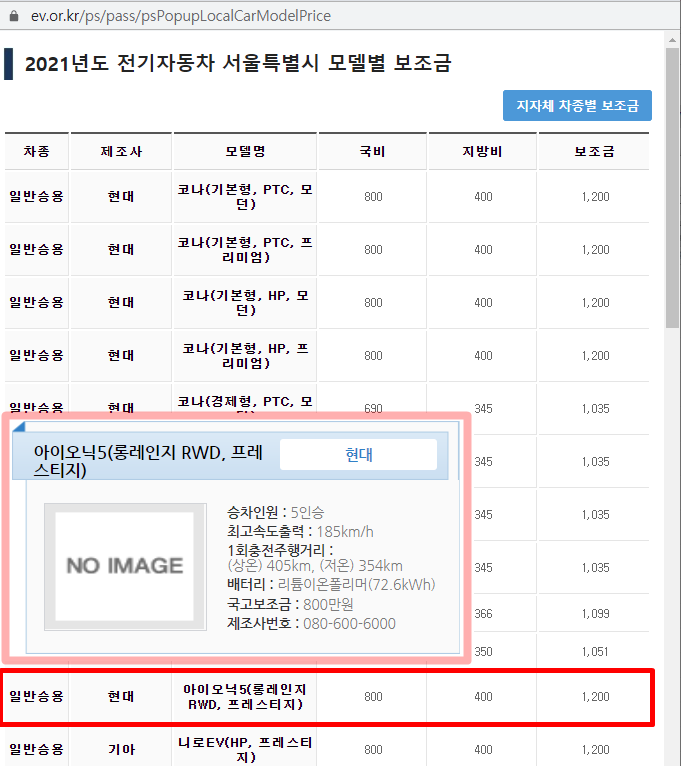681x766 pixels.
Task: Click the 350 지방비 value
Action: click(483, 652)
